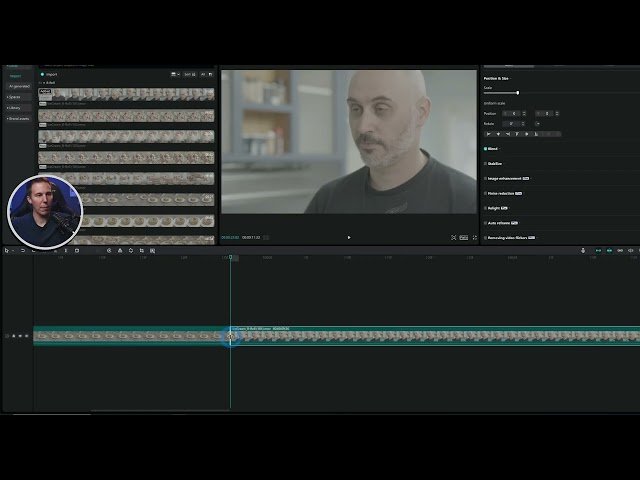Align clip to top edge
640x480 pixels.
[517, 134]
